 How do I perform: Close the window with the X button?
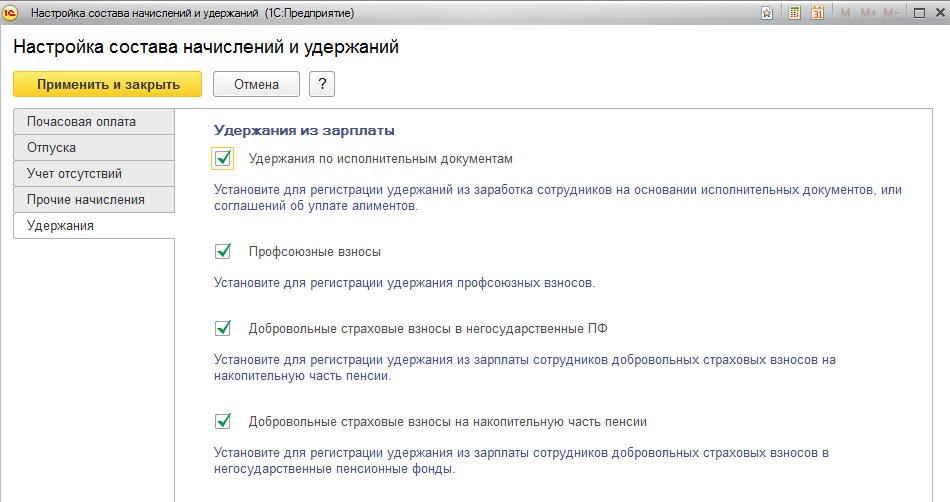click(x=940, y=13)
